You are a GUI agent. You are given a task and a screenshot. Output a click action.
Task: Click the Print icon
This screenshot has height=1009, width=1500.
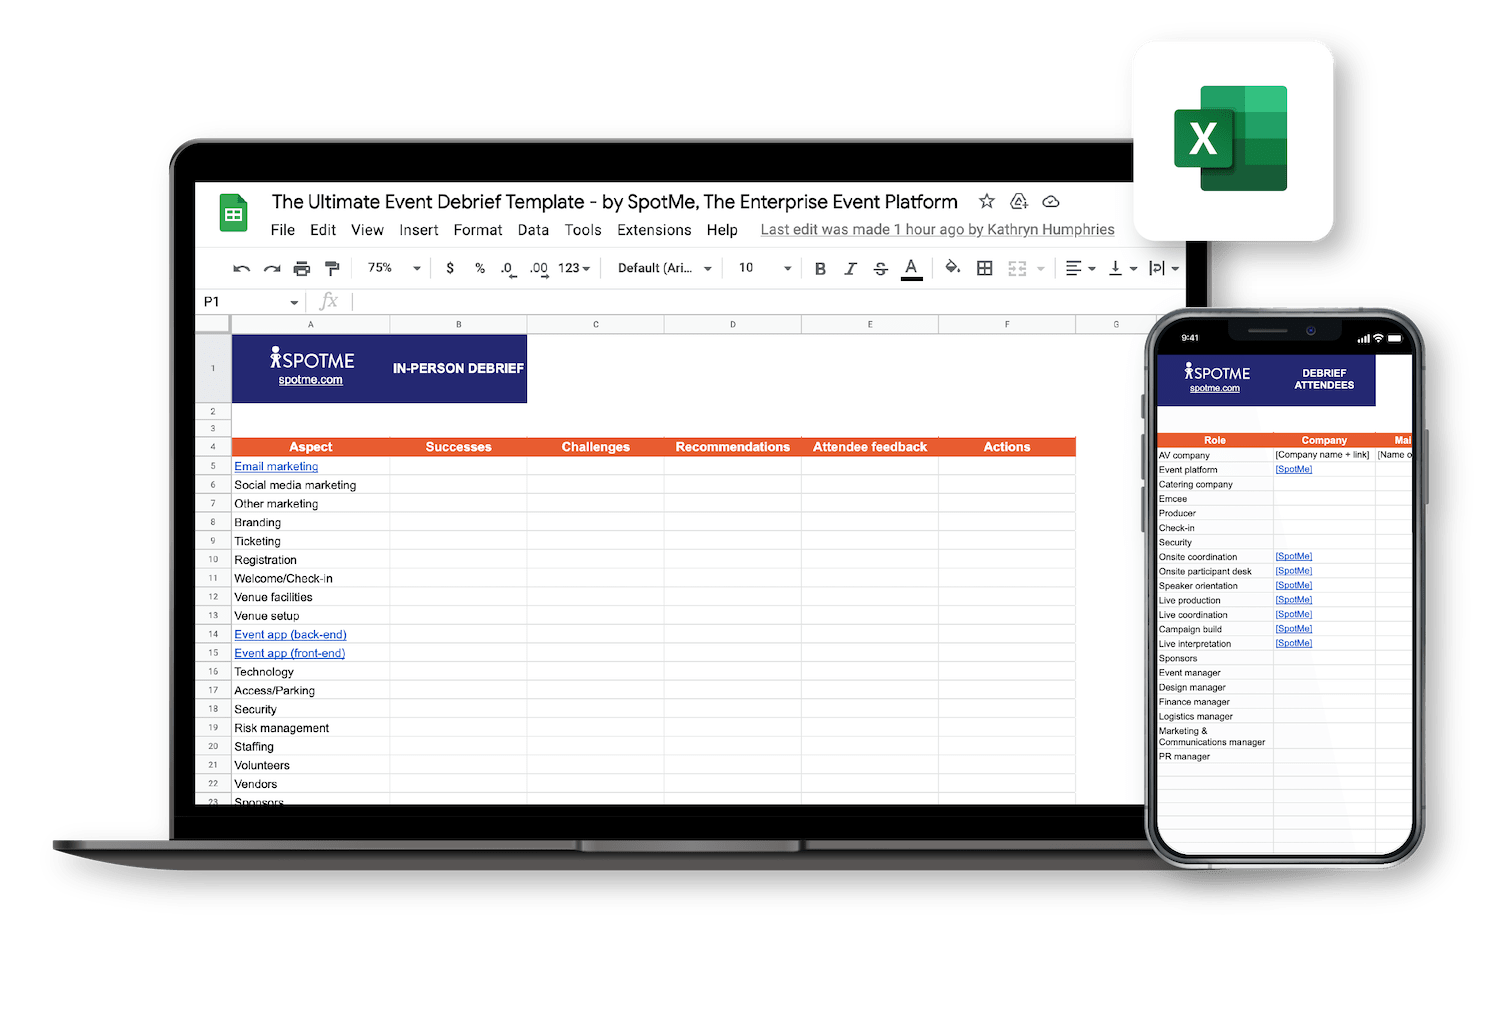[301, 268]
